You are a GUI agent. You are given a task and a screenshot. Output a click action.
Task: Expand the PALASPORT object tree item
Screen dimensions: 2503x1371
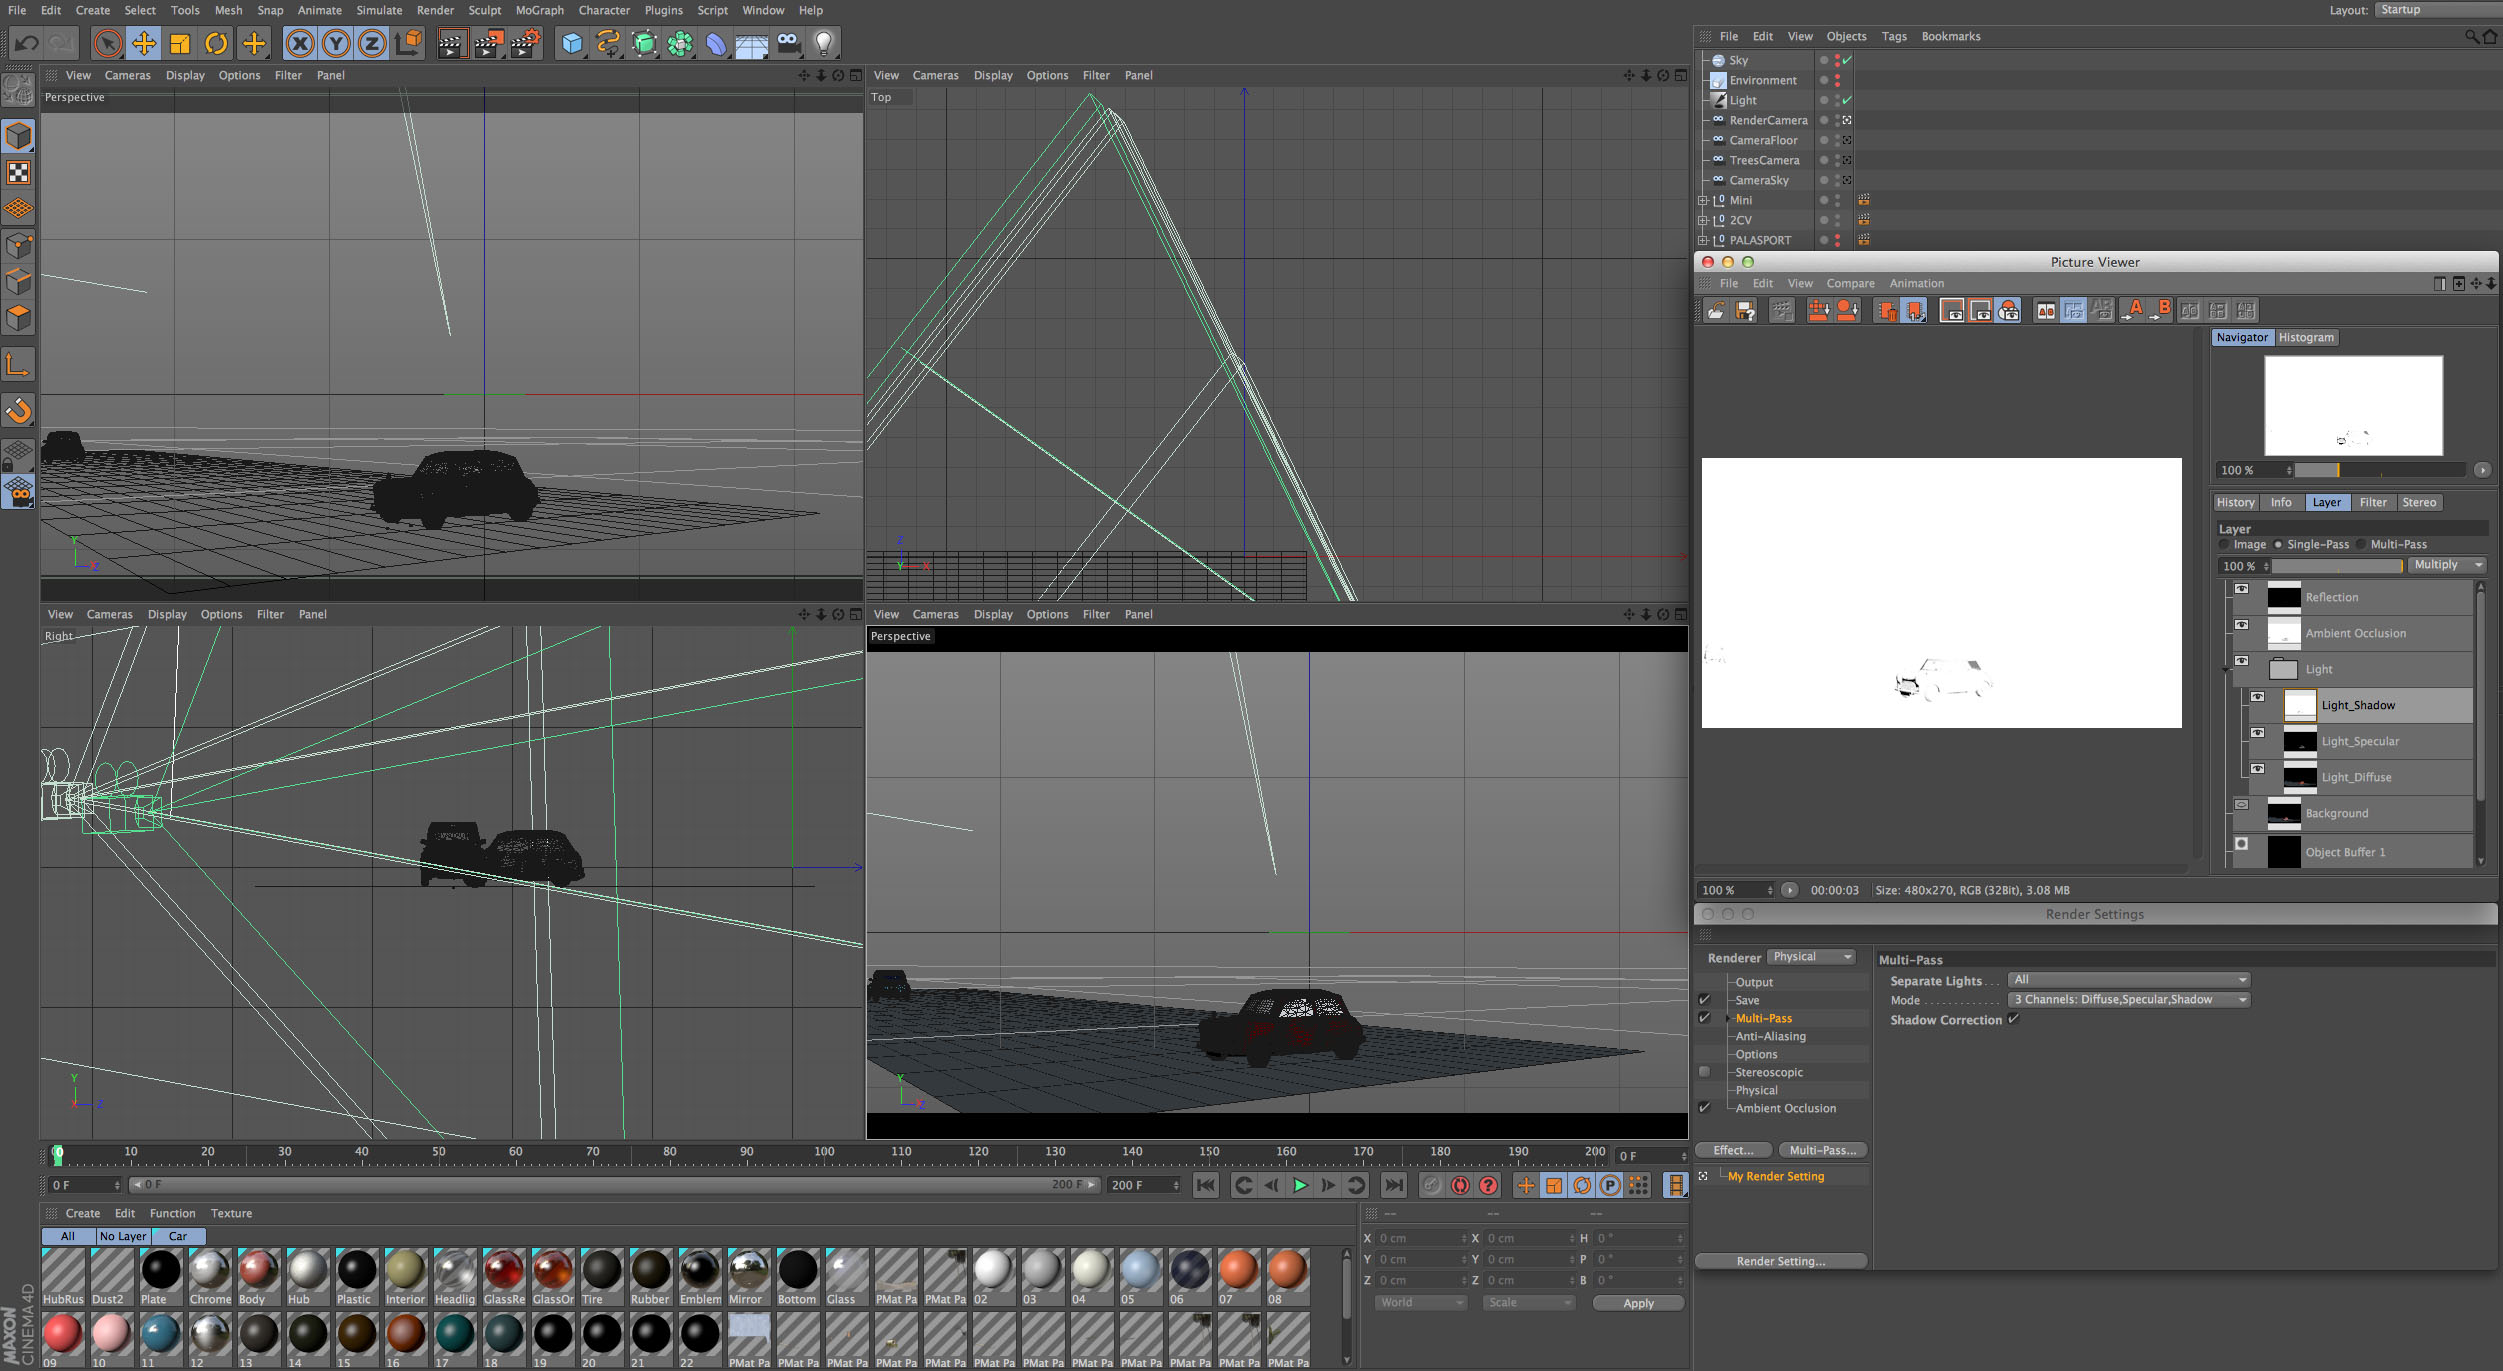click(1703, 240)
